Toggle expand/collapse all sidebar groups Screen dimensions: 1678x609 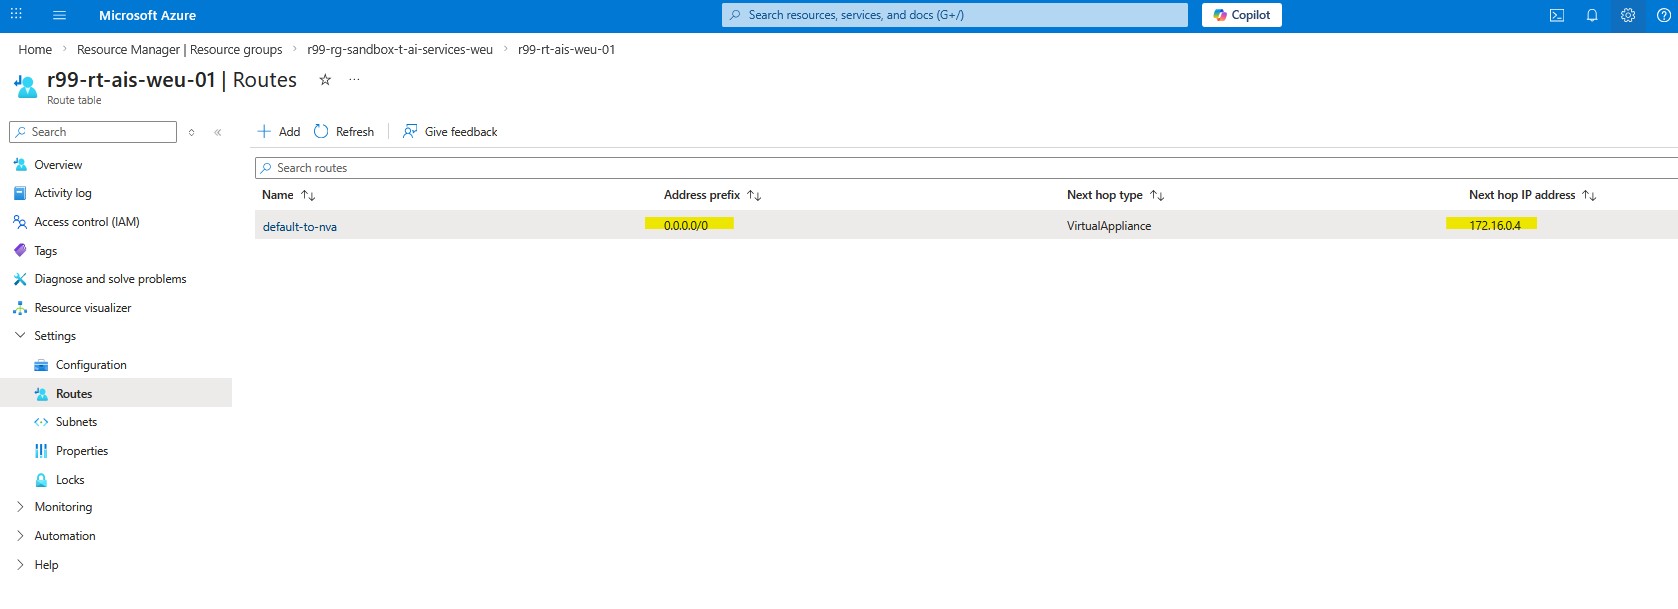point(191,132)
